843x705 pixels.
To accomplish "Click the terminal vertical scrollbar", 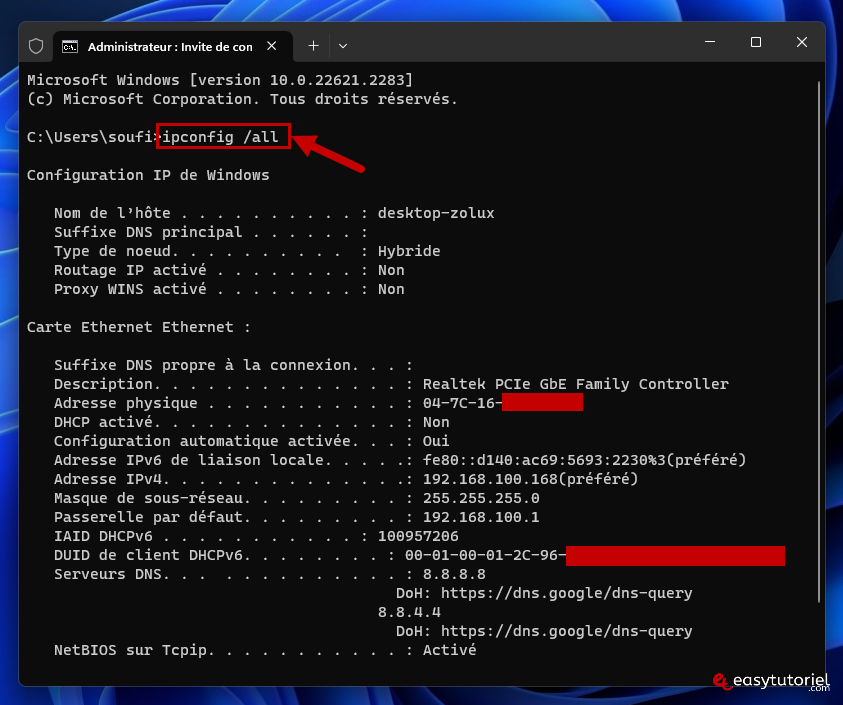I will (x=819, y=341).
